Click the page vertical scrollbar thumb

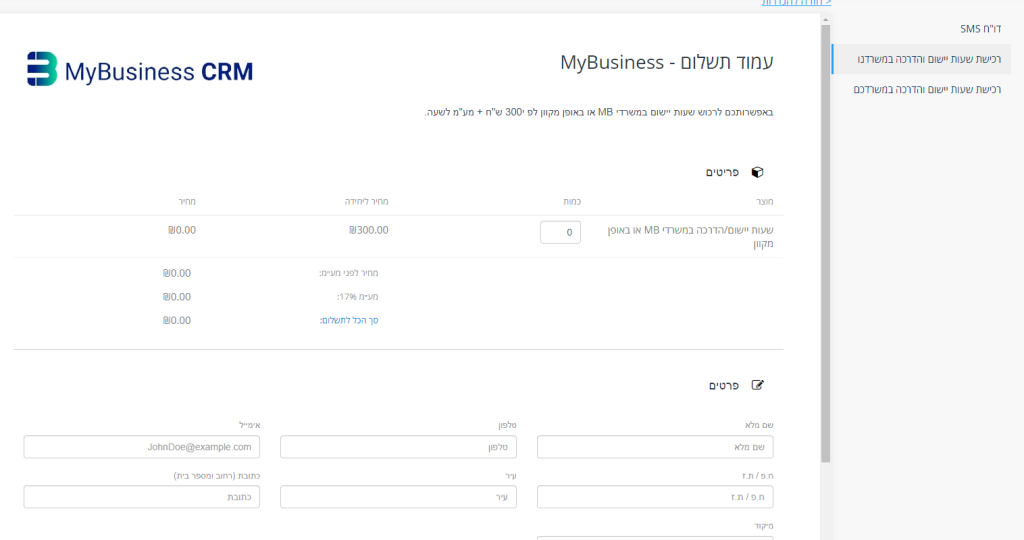coord(825,243)
